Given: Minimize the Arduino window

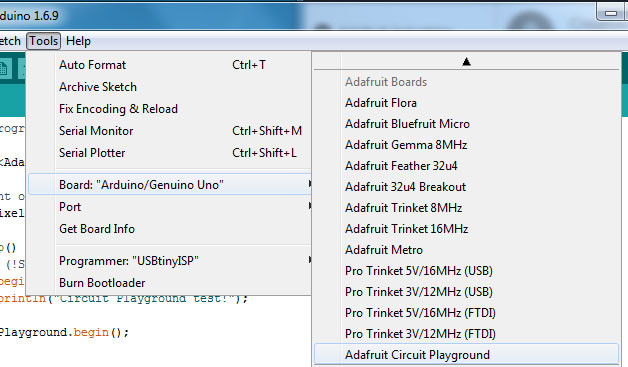Looking at the screenshot, I should point(610,13).
